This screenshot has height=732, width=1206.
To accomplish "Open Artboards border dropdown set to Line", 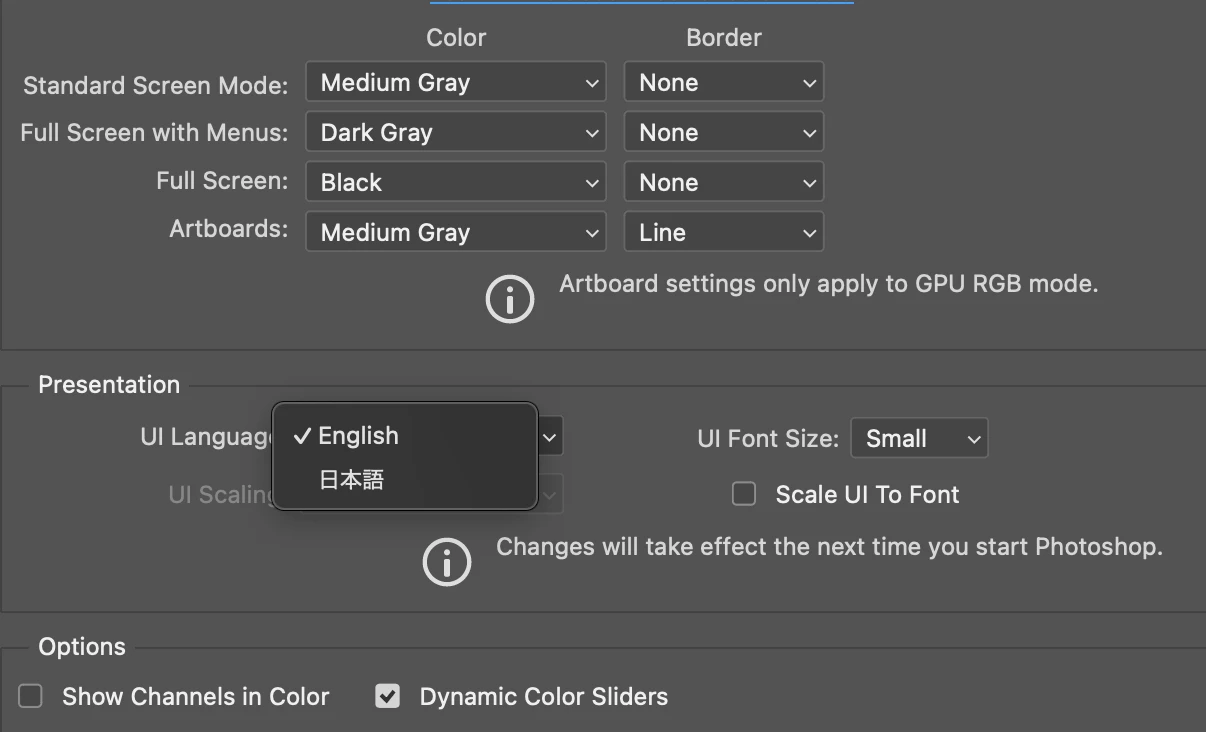I will [724, 233].
